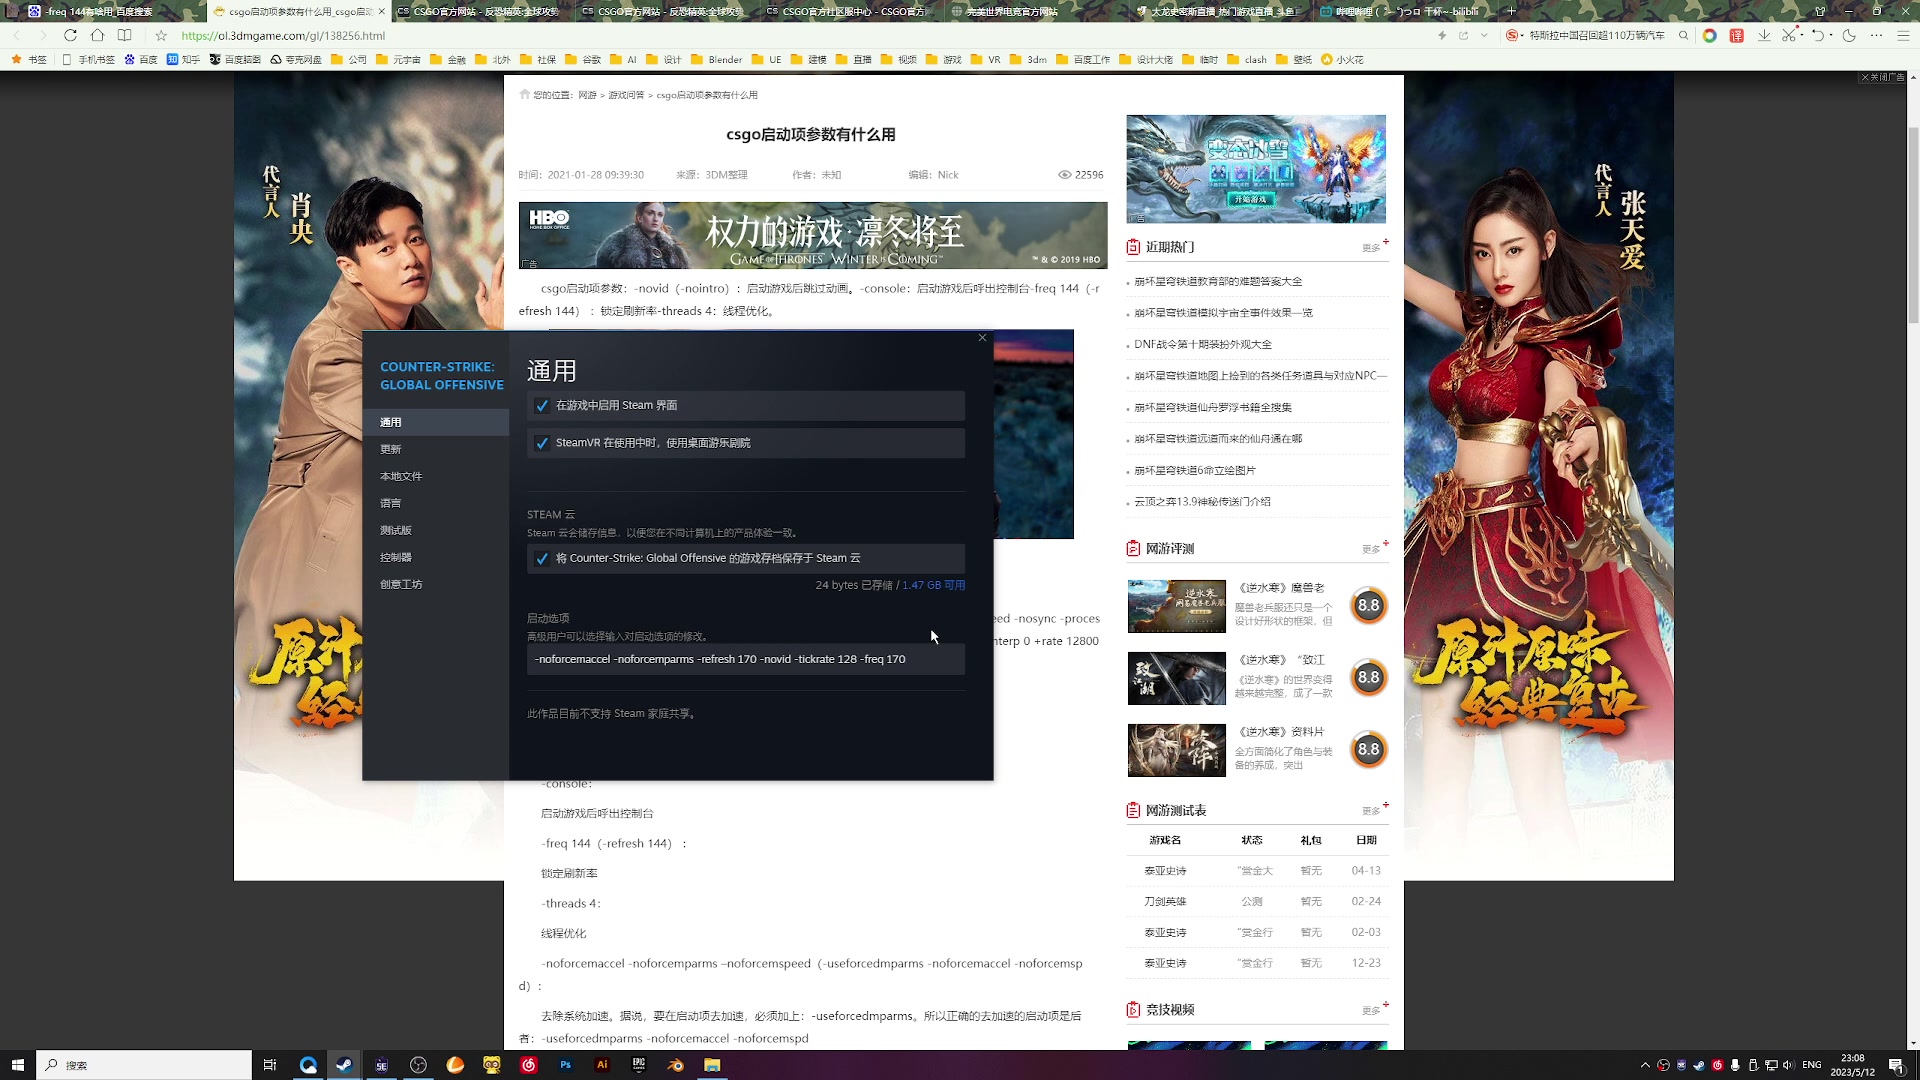Open the translate extension icon
This screenshot has height=1080, width=1920.
pos(1737,35)
